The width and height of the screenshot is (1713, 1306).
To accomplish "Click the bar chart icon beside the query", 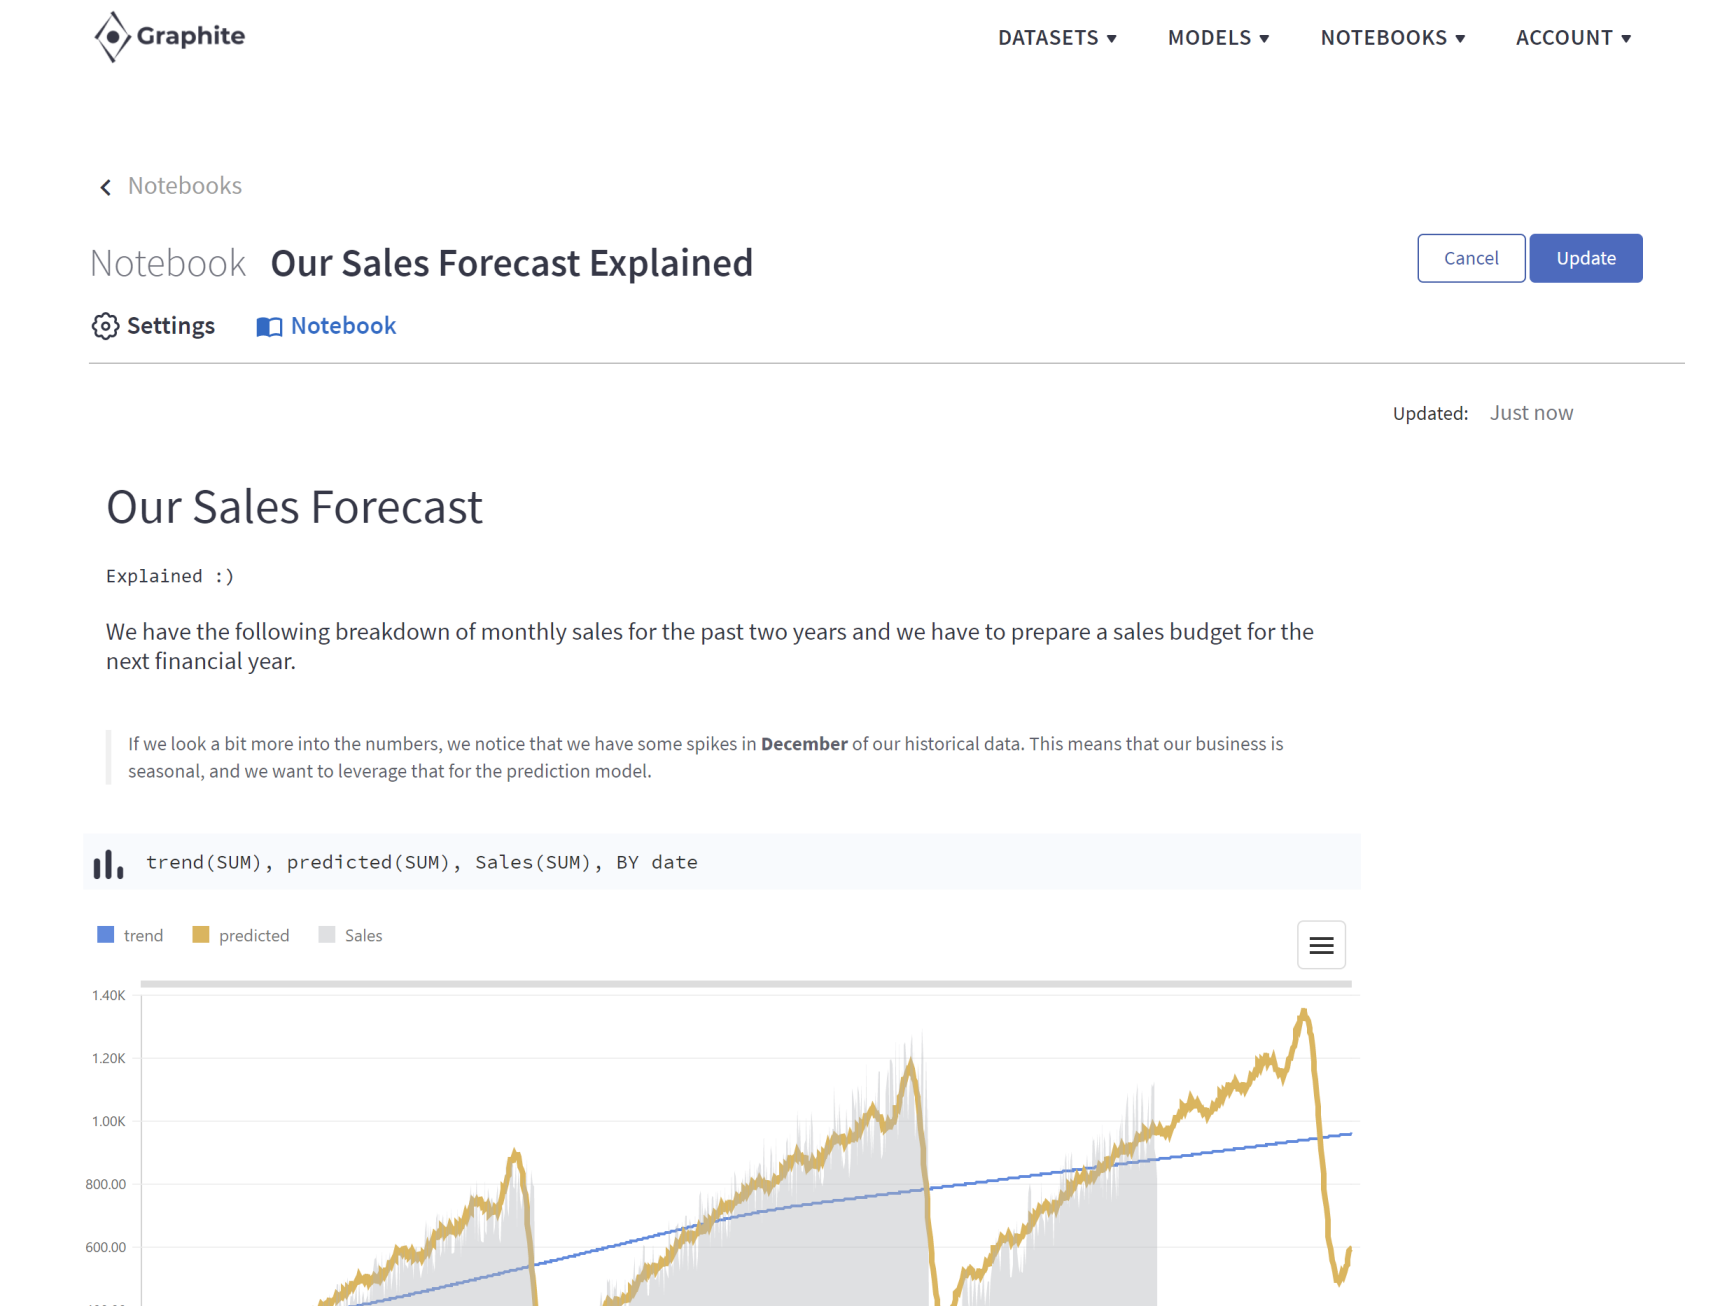I will [x=107, y=861].
